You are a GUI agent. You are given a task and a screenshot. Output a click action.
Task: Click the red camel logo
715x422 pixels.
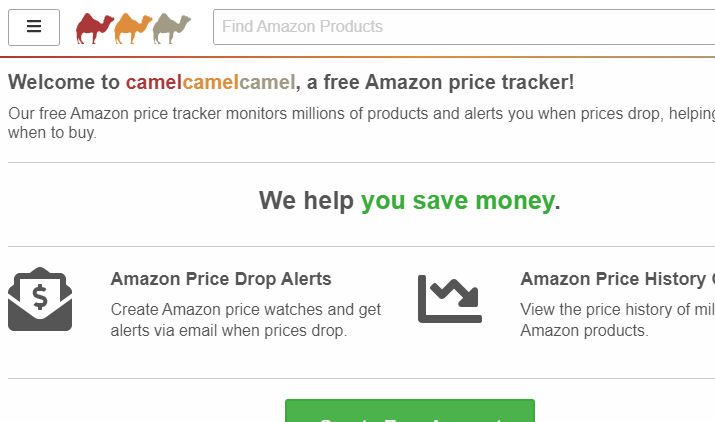coord(95,28)
